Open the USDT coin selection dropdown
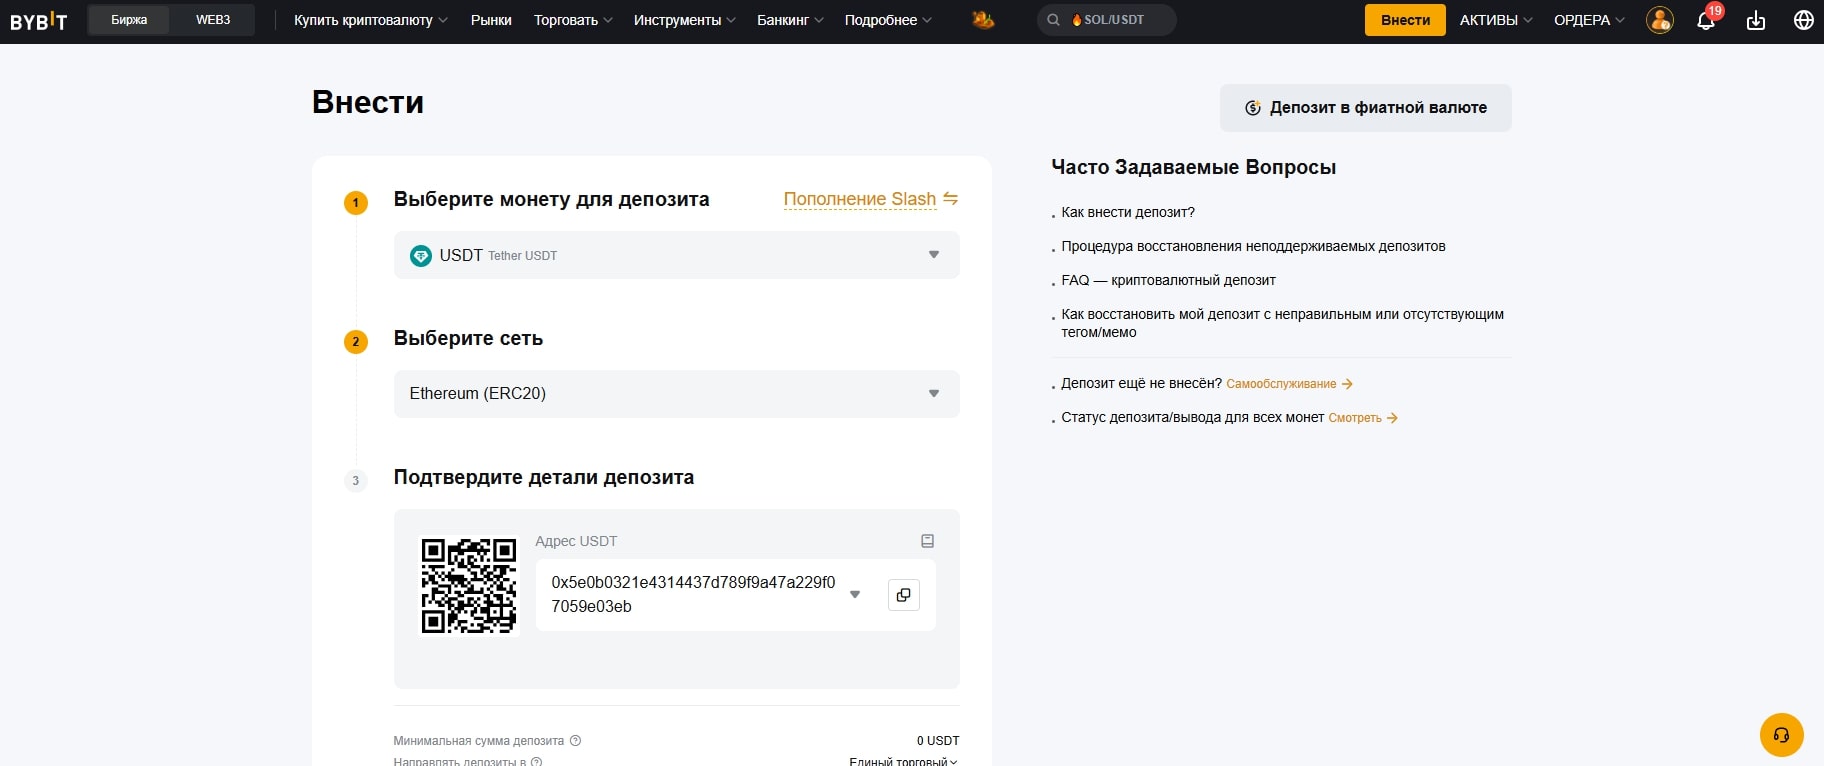 click(x=677, y=255)
